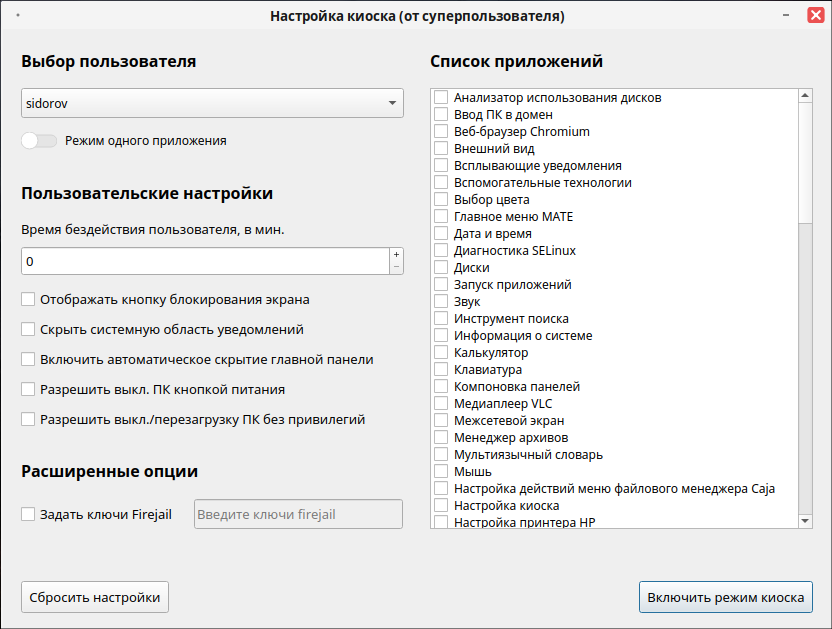The height and width of the screenshot is (629, 832).
Task: Click the 'Включить режим киоска' button
Action: click(726, 597)
